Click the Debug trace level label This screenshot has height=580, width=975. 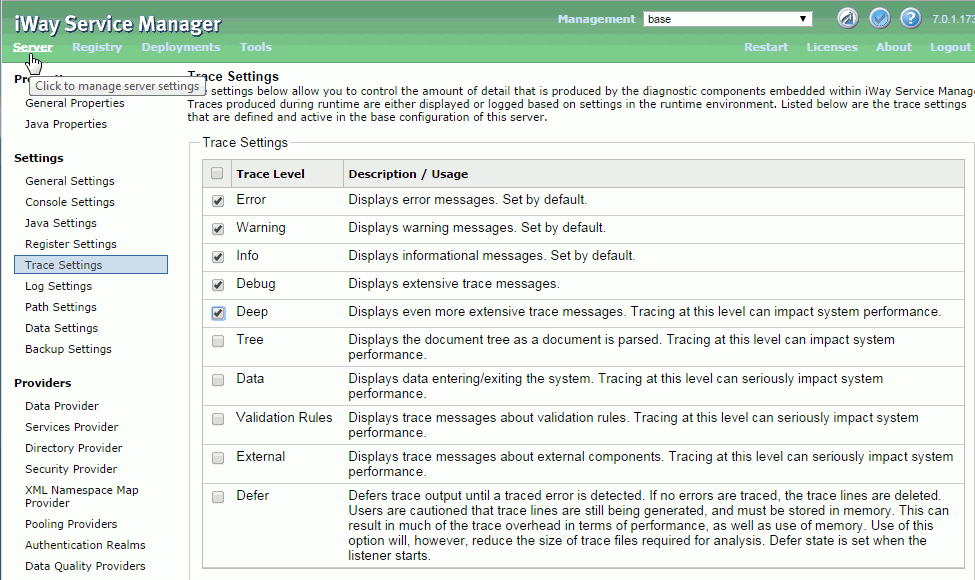click(256, 283)
